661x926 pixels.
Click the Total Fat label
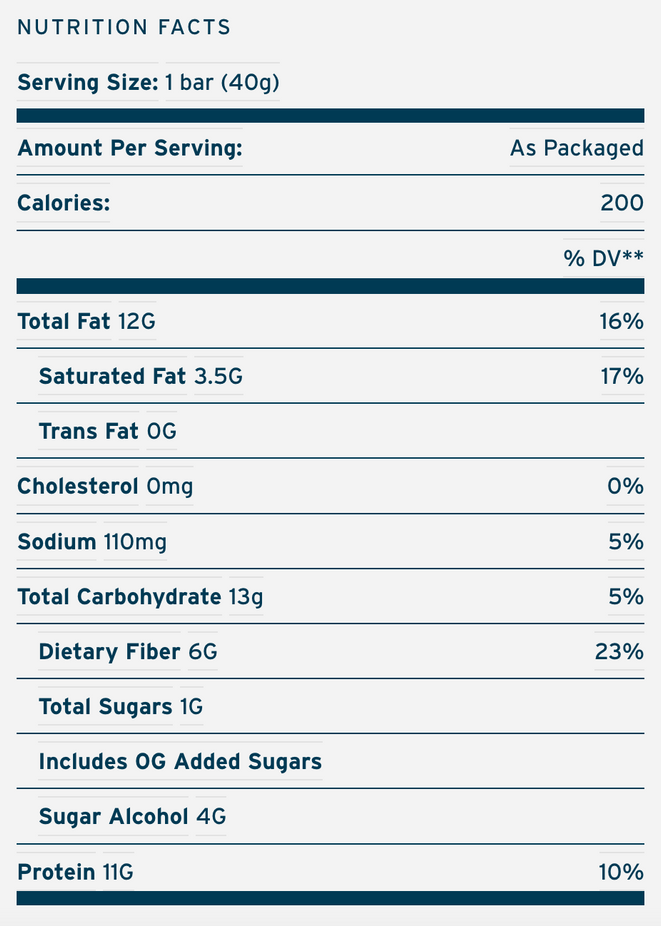(65, 322)
